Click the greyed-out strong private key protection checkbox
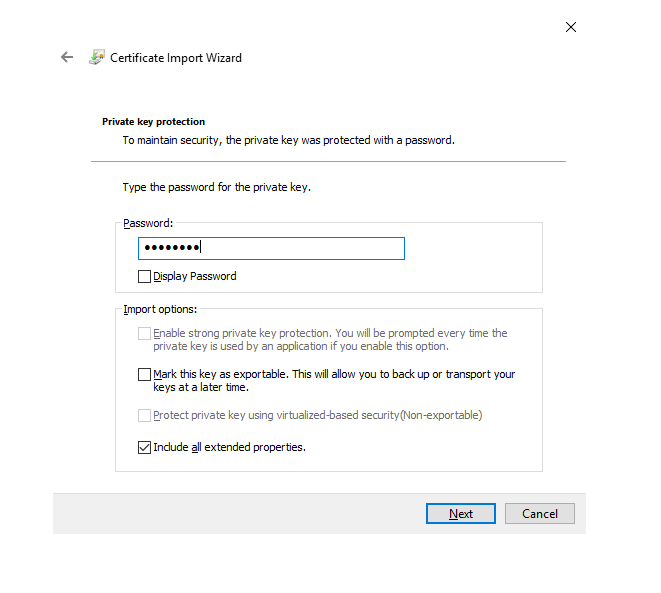 point(145,333)
